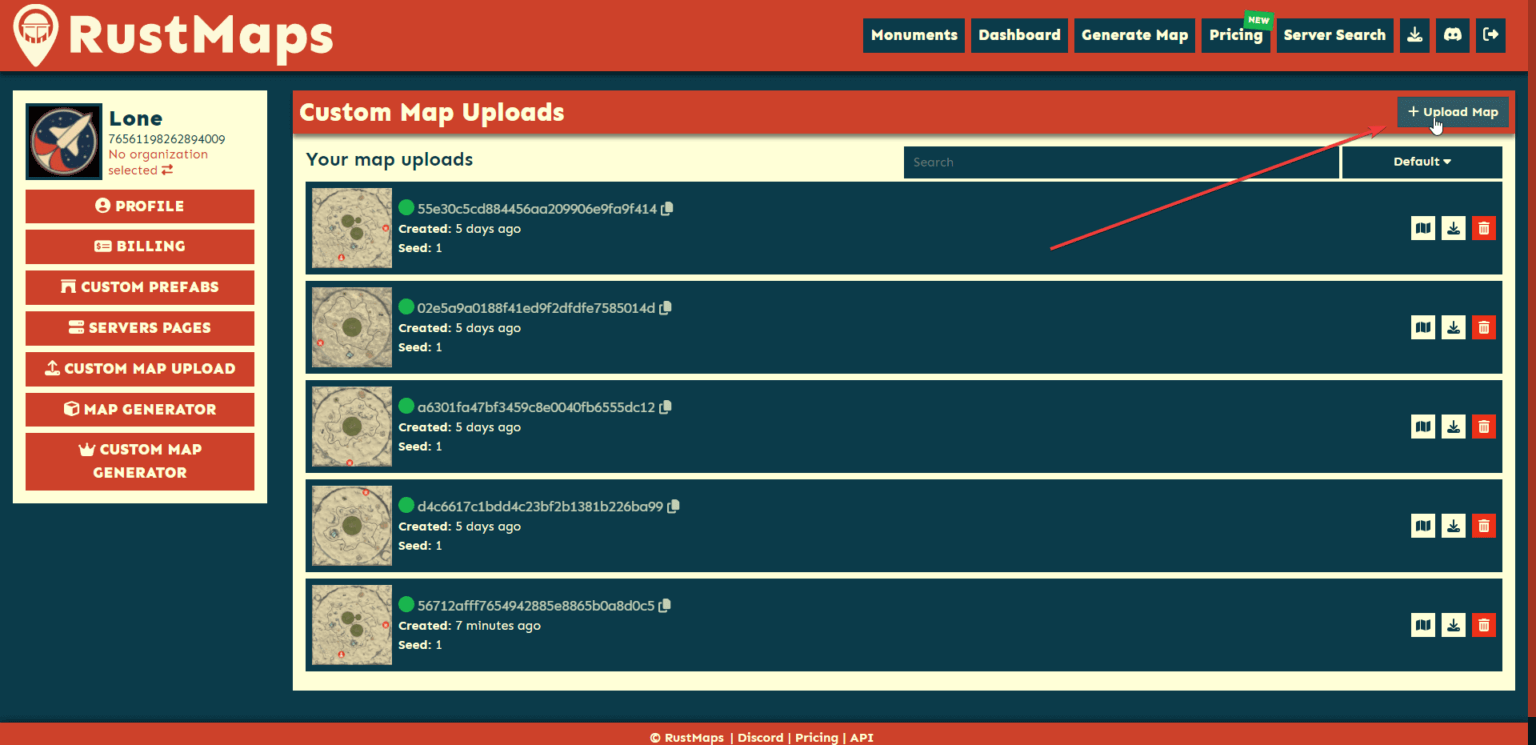Open the Discord icon in header
The image size is (1536, 745).
click(x=1452, y=35)
